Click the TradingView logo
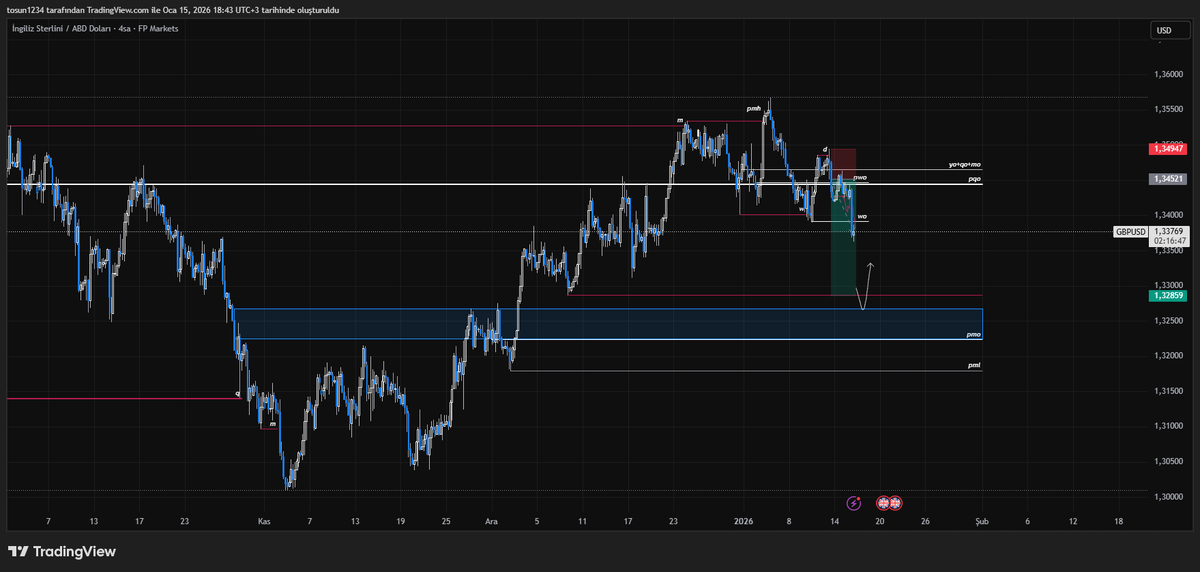Screen dimensions: 1200x572 [62, 551]
